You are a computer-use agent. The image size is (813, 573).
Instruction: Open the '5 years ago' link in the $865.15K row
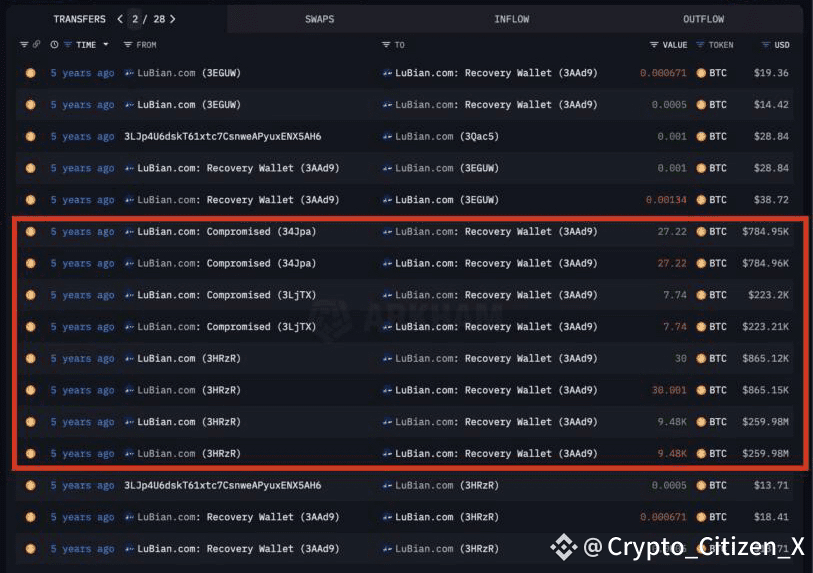pyautogui.click(x=82, y=390)
